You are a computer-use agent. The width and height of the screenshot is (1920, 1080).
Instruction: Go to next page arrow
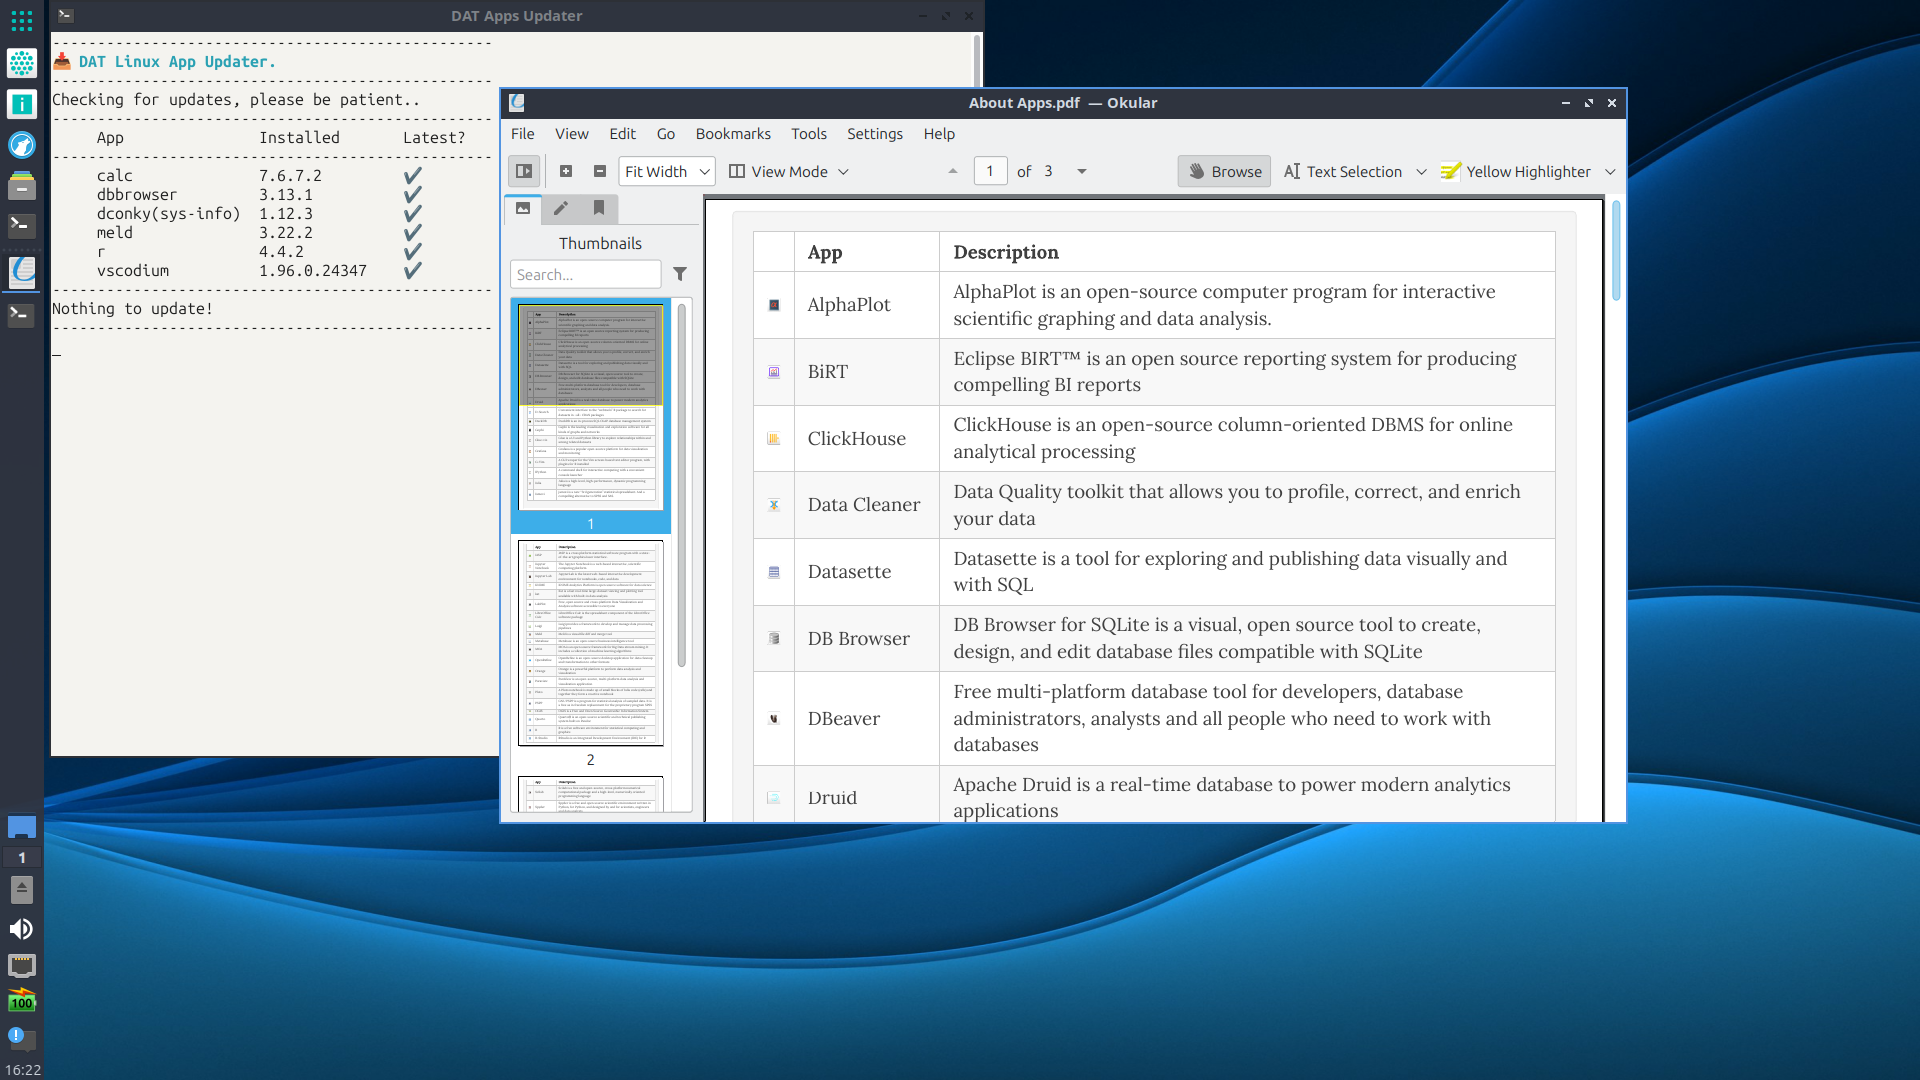pos(1082,171)
